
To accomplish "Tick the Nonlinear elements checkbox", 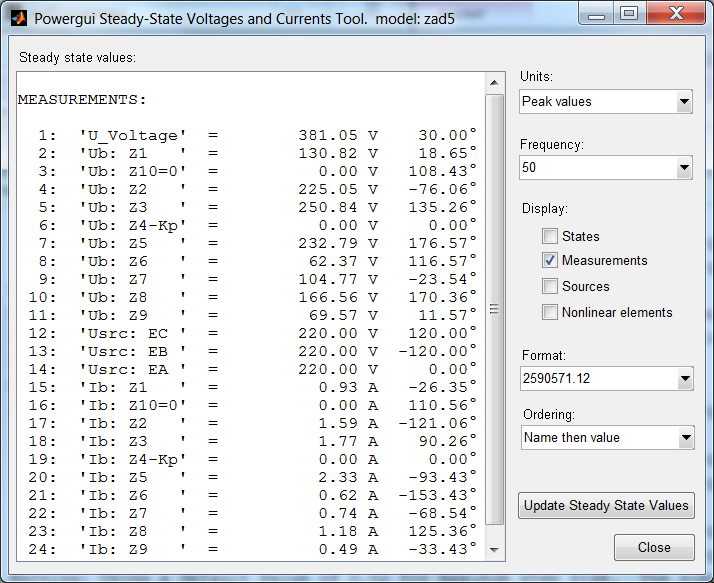I will tap(550, 312).
